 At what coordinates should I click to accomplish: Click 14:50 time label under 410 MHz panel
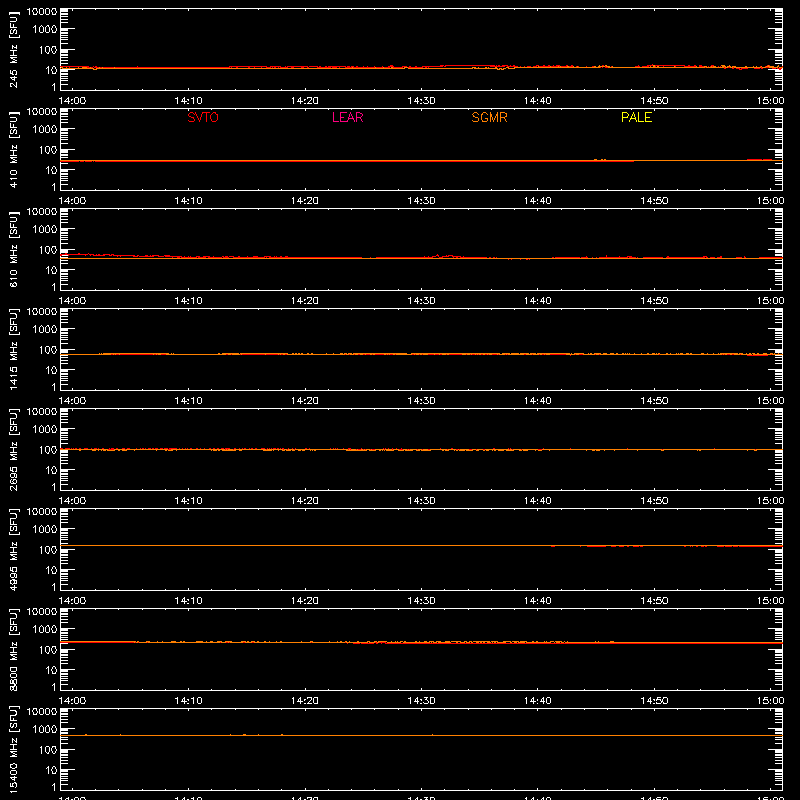[x=654, y=201]
